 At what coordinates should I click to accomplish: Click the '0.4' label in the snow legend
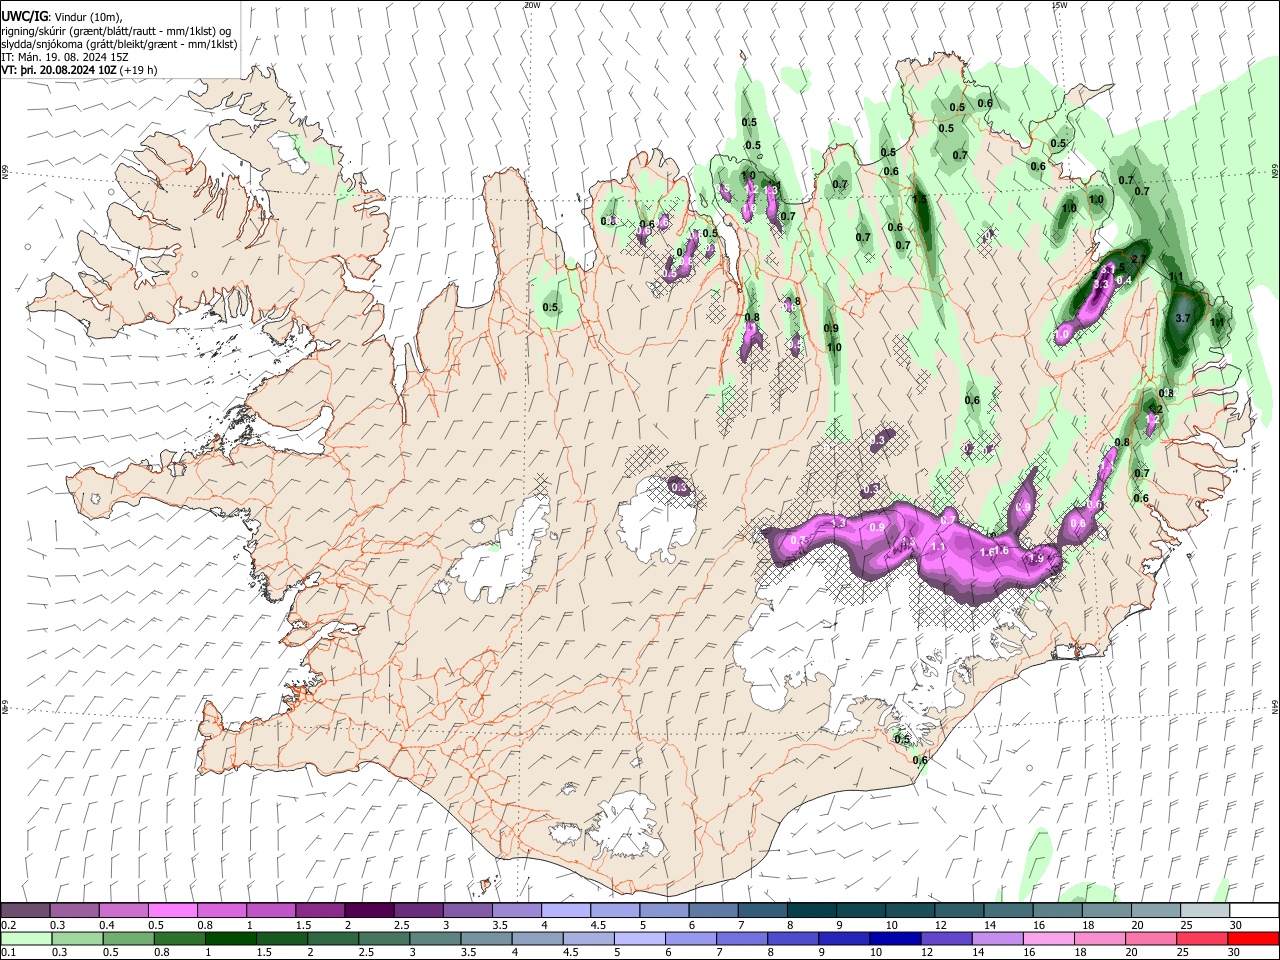(x=107, y=925)
